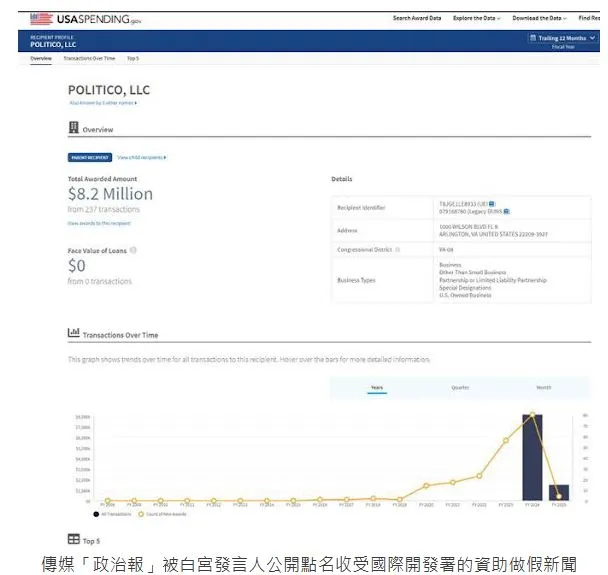Copy the Legacy DUNS identifier
608x575 pixels.
point(506,211)
